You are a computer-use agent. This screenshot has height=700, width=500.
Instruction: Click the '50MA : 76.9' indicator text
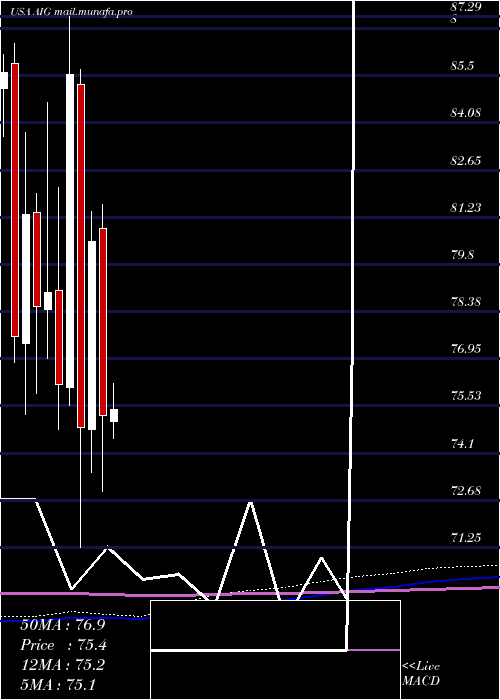coord(62,625)
